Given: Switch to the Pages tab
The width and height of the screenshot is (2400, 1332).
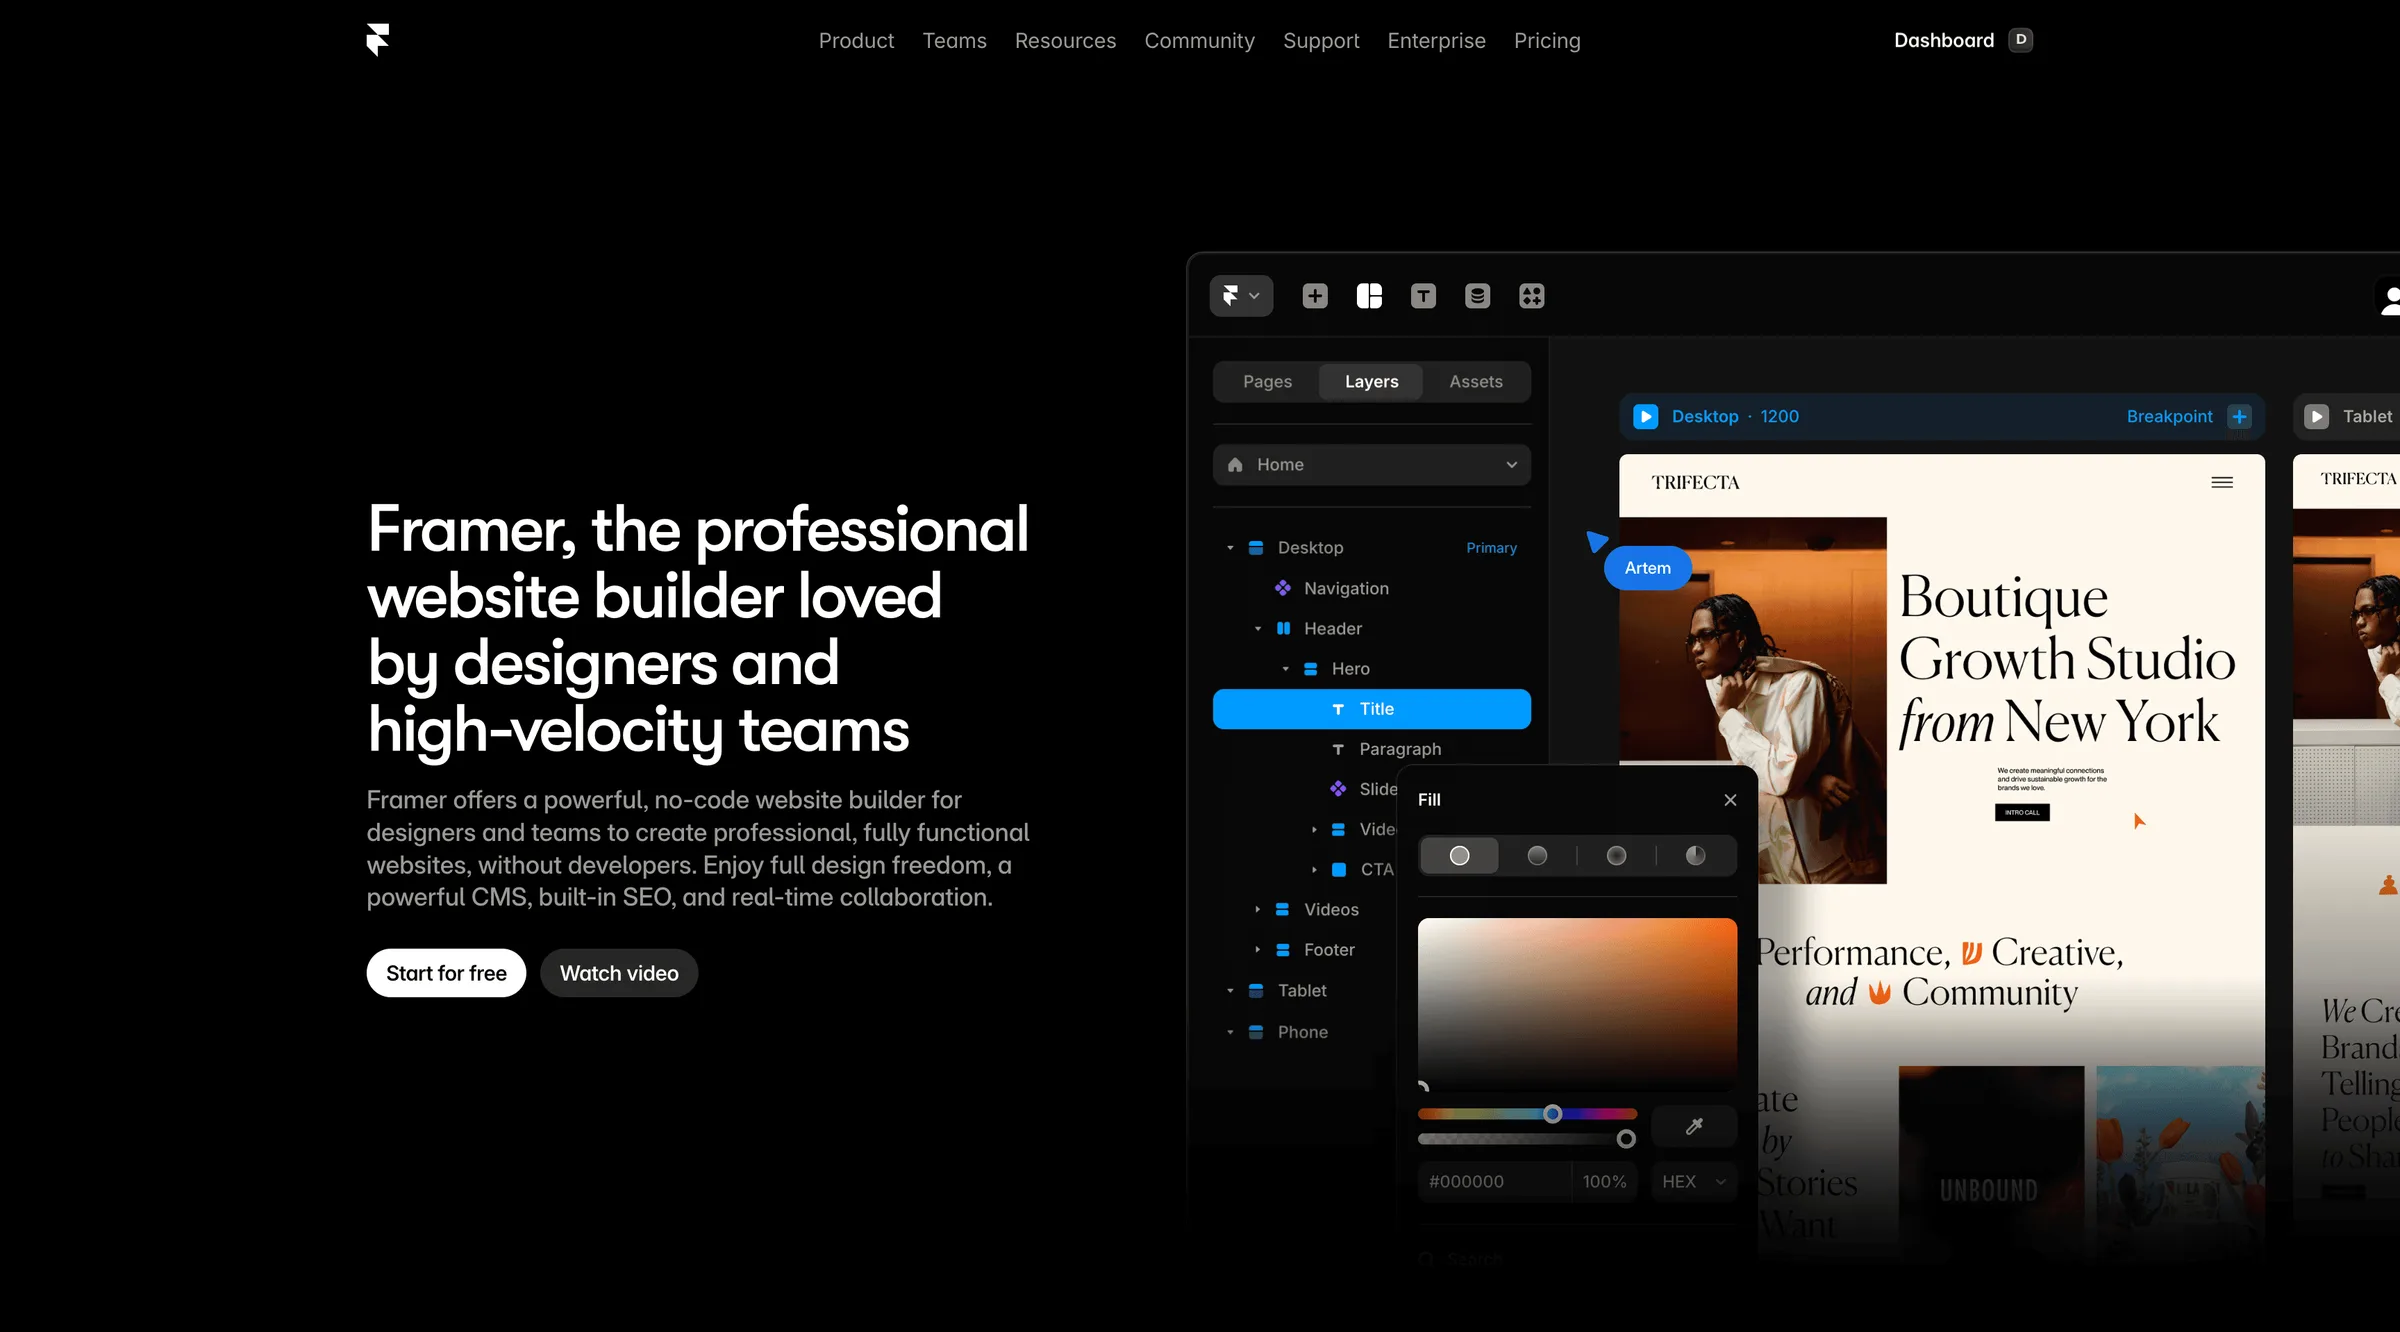Looking at the screenshot, I should [1267, 382].
